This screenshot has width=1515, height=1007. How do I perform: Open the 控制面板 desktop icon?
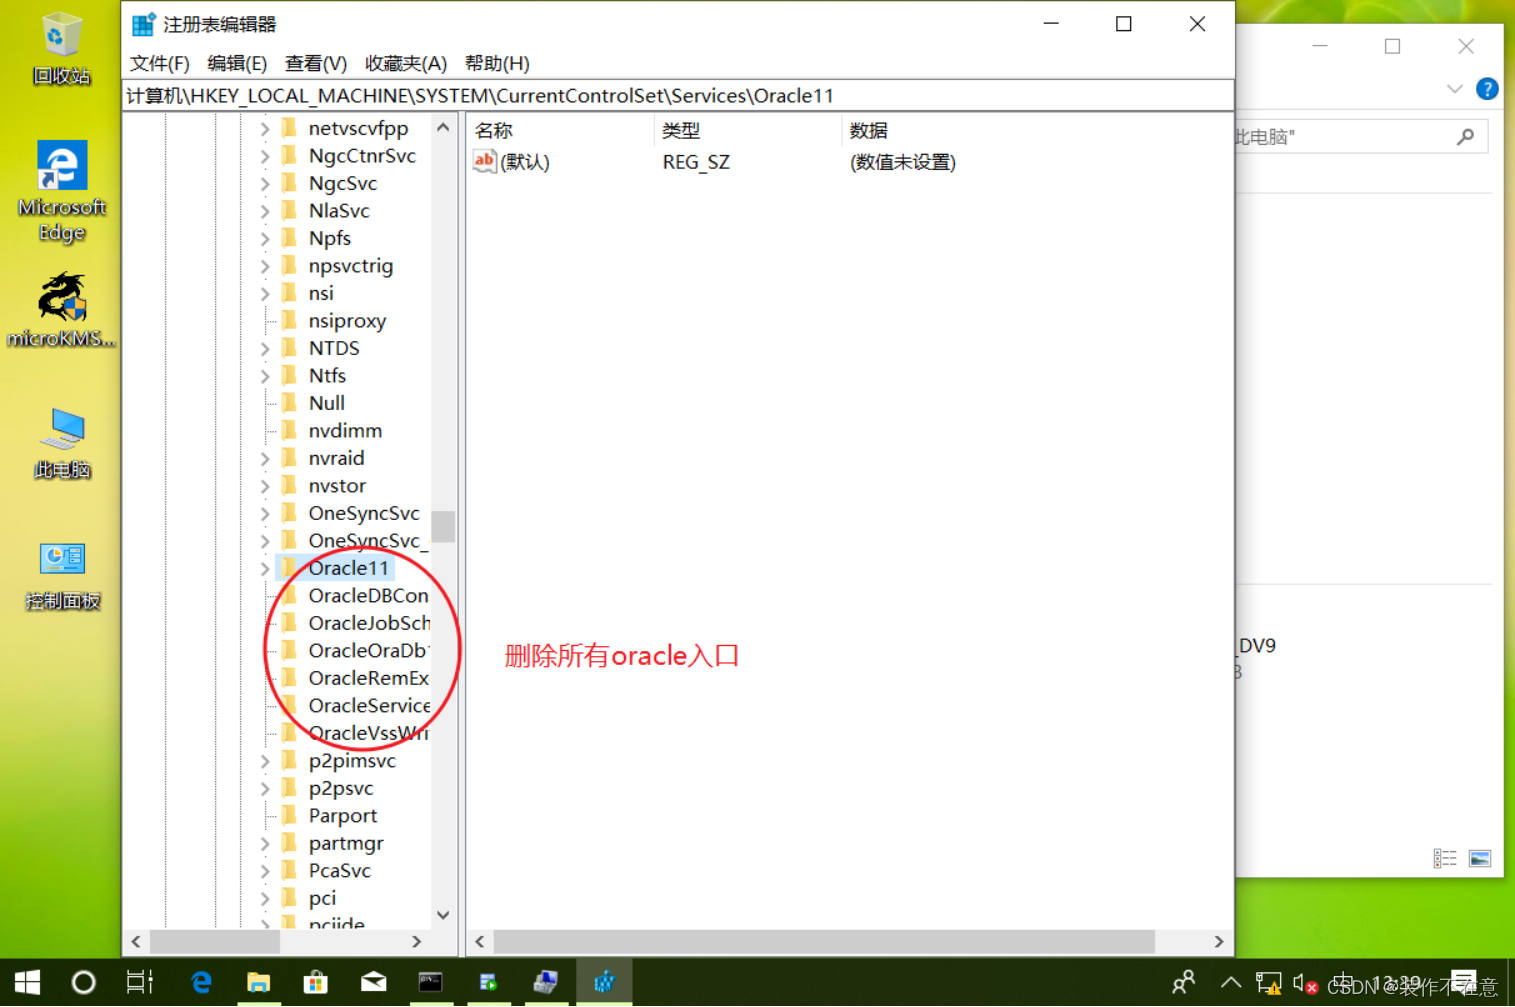coord(62,575)
